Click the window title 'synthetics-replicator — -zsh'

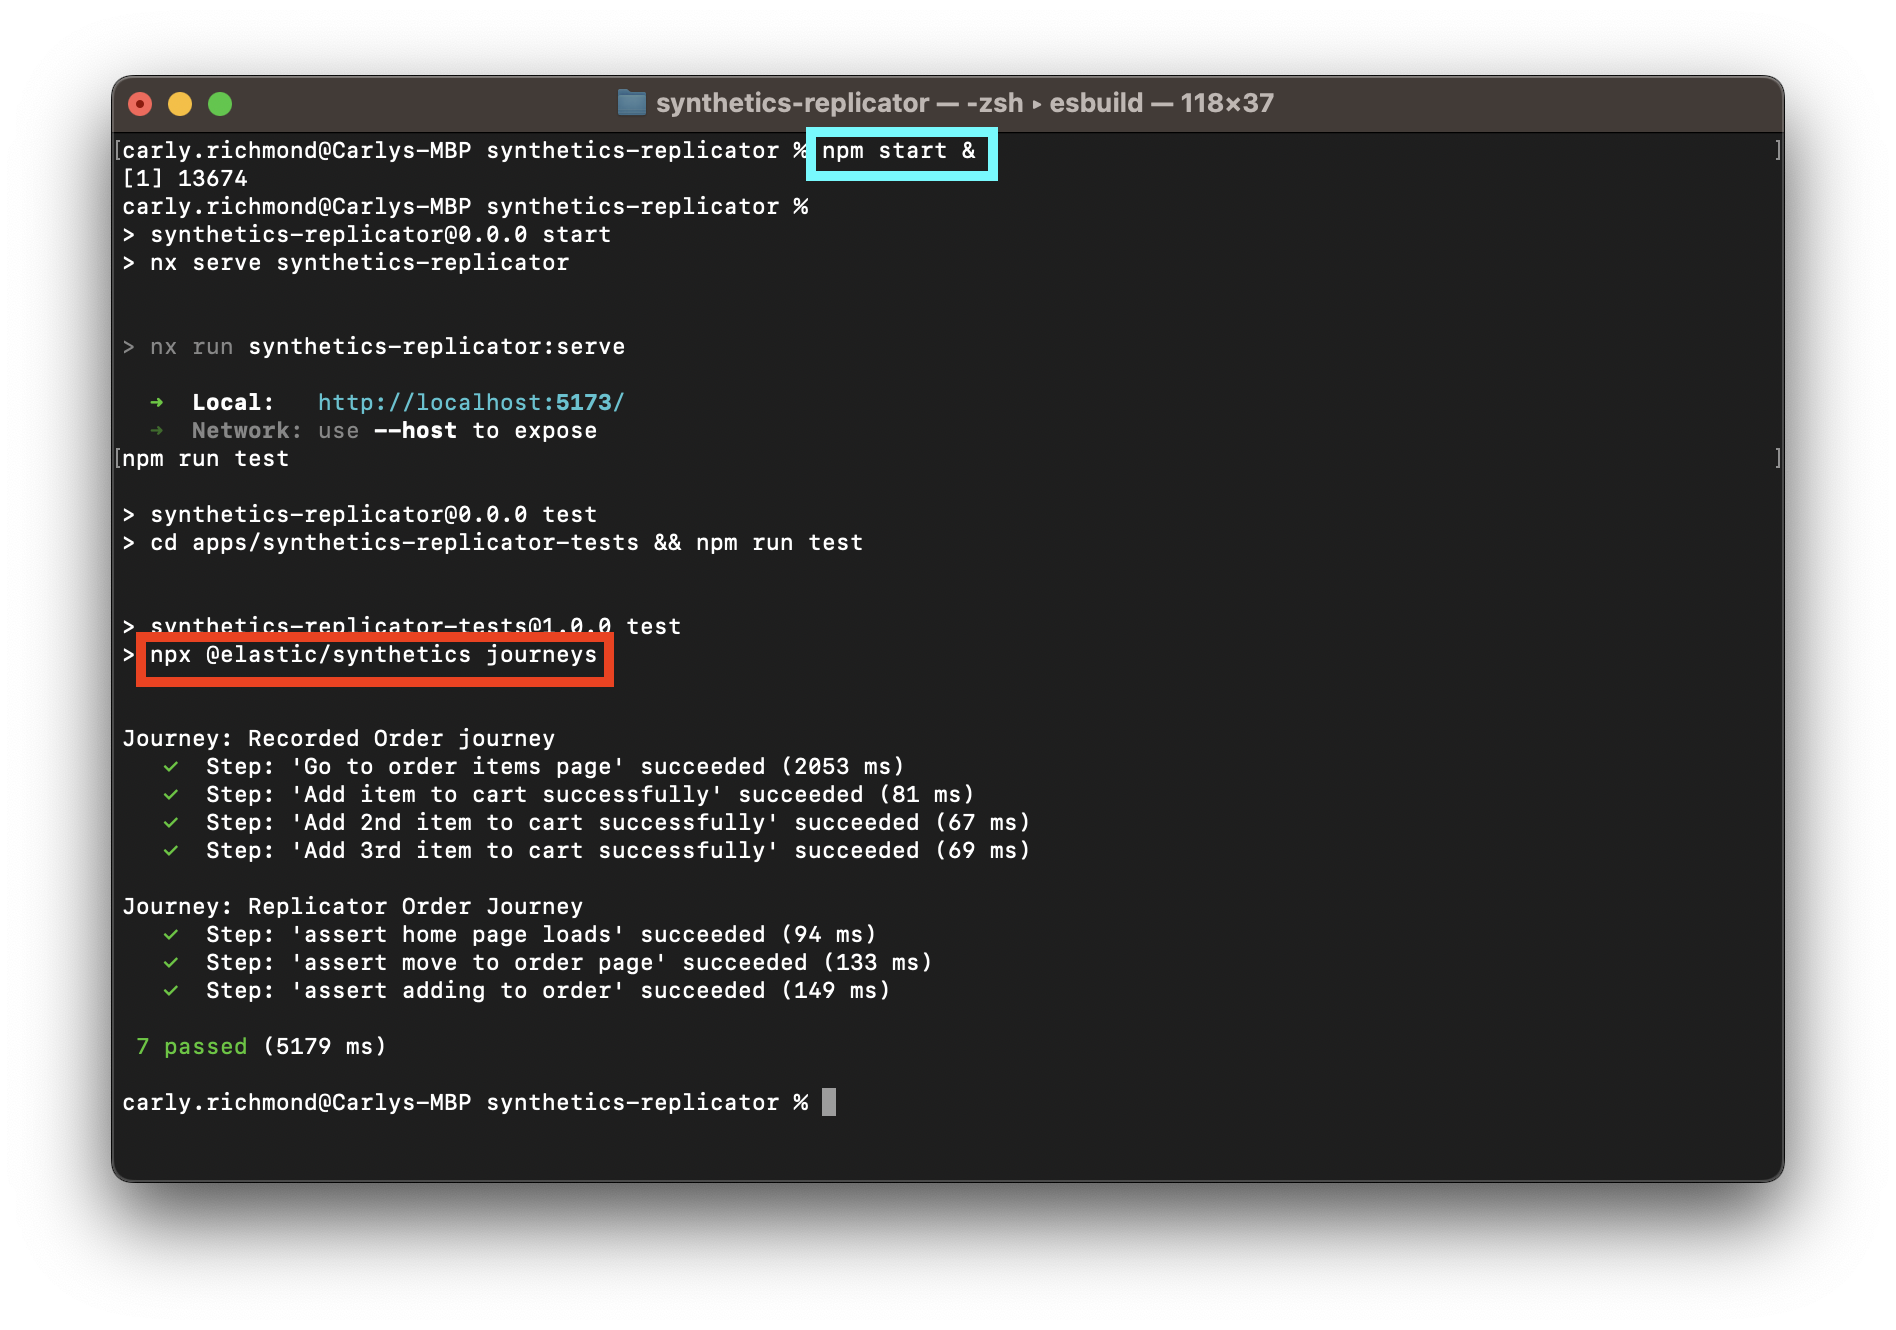[x=839, y=103]
